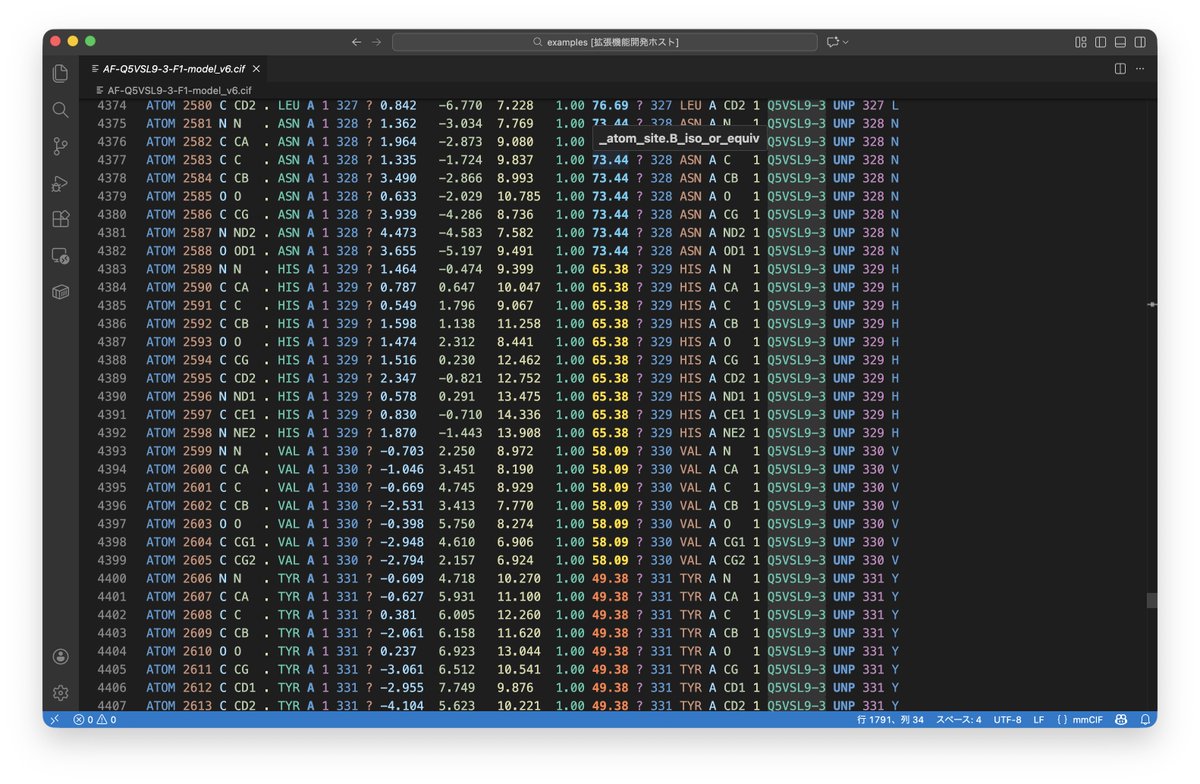
Task: Click the _atom_site.B_iso_or_equiv hover tooltip
Action: pyautogui.click(x=680, y=139)
